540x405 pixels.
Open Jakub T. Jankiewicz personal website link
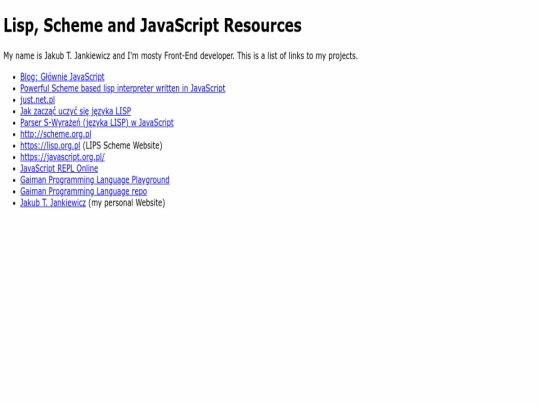pyautogui.click(x=53, y=202)
